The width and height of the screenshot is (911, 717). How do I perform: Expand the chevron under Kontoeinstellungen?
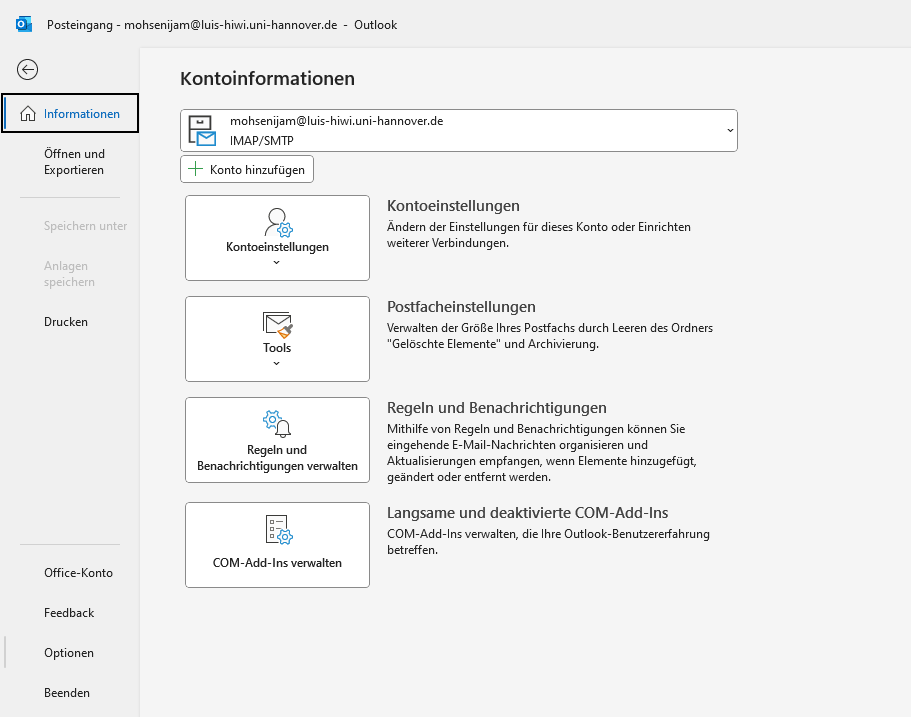(277, 263)
